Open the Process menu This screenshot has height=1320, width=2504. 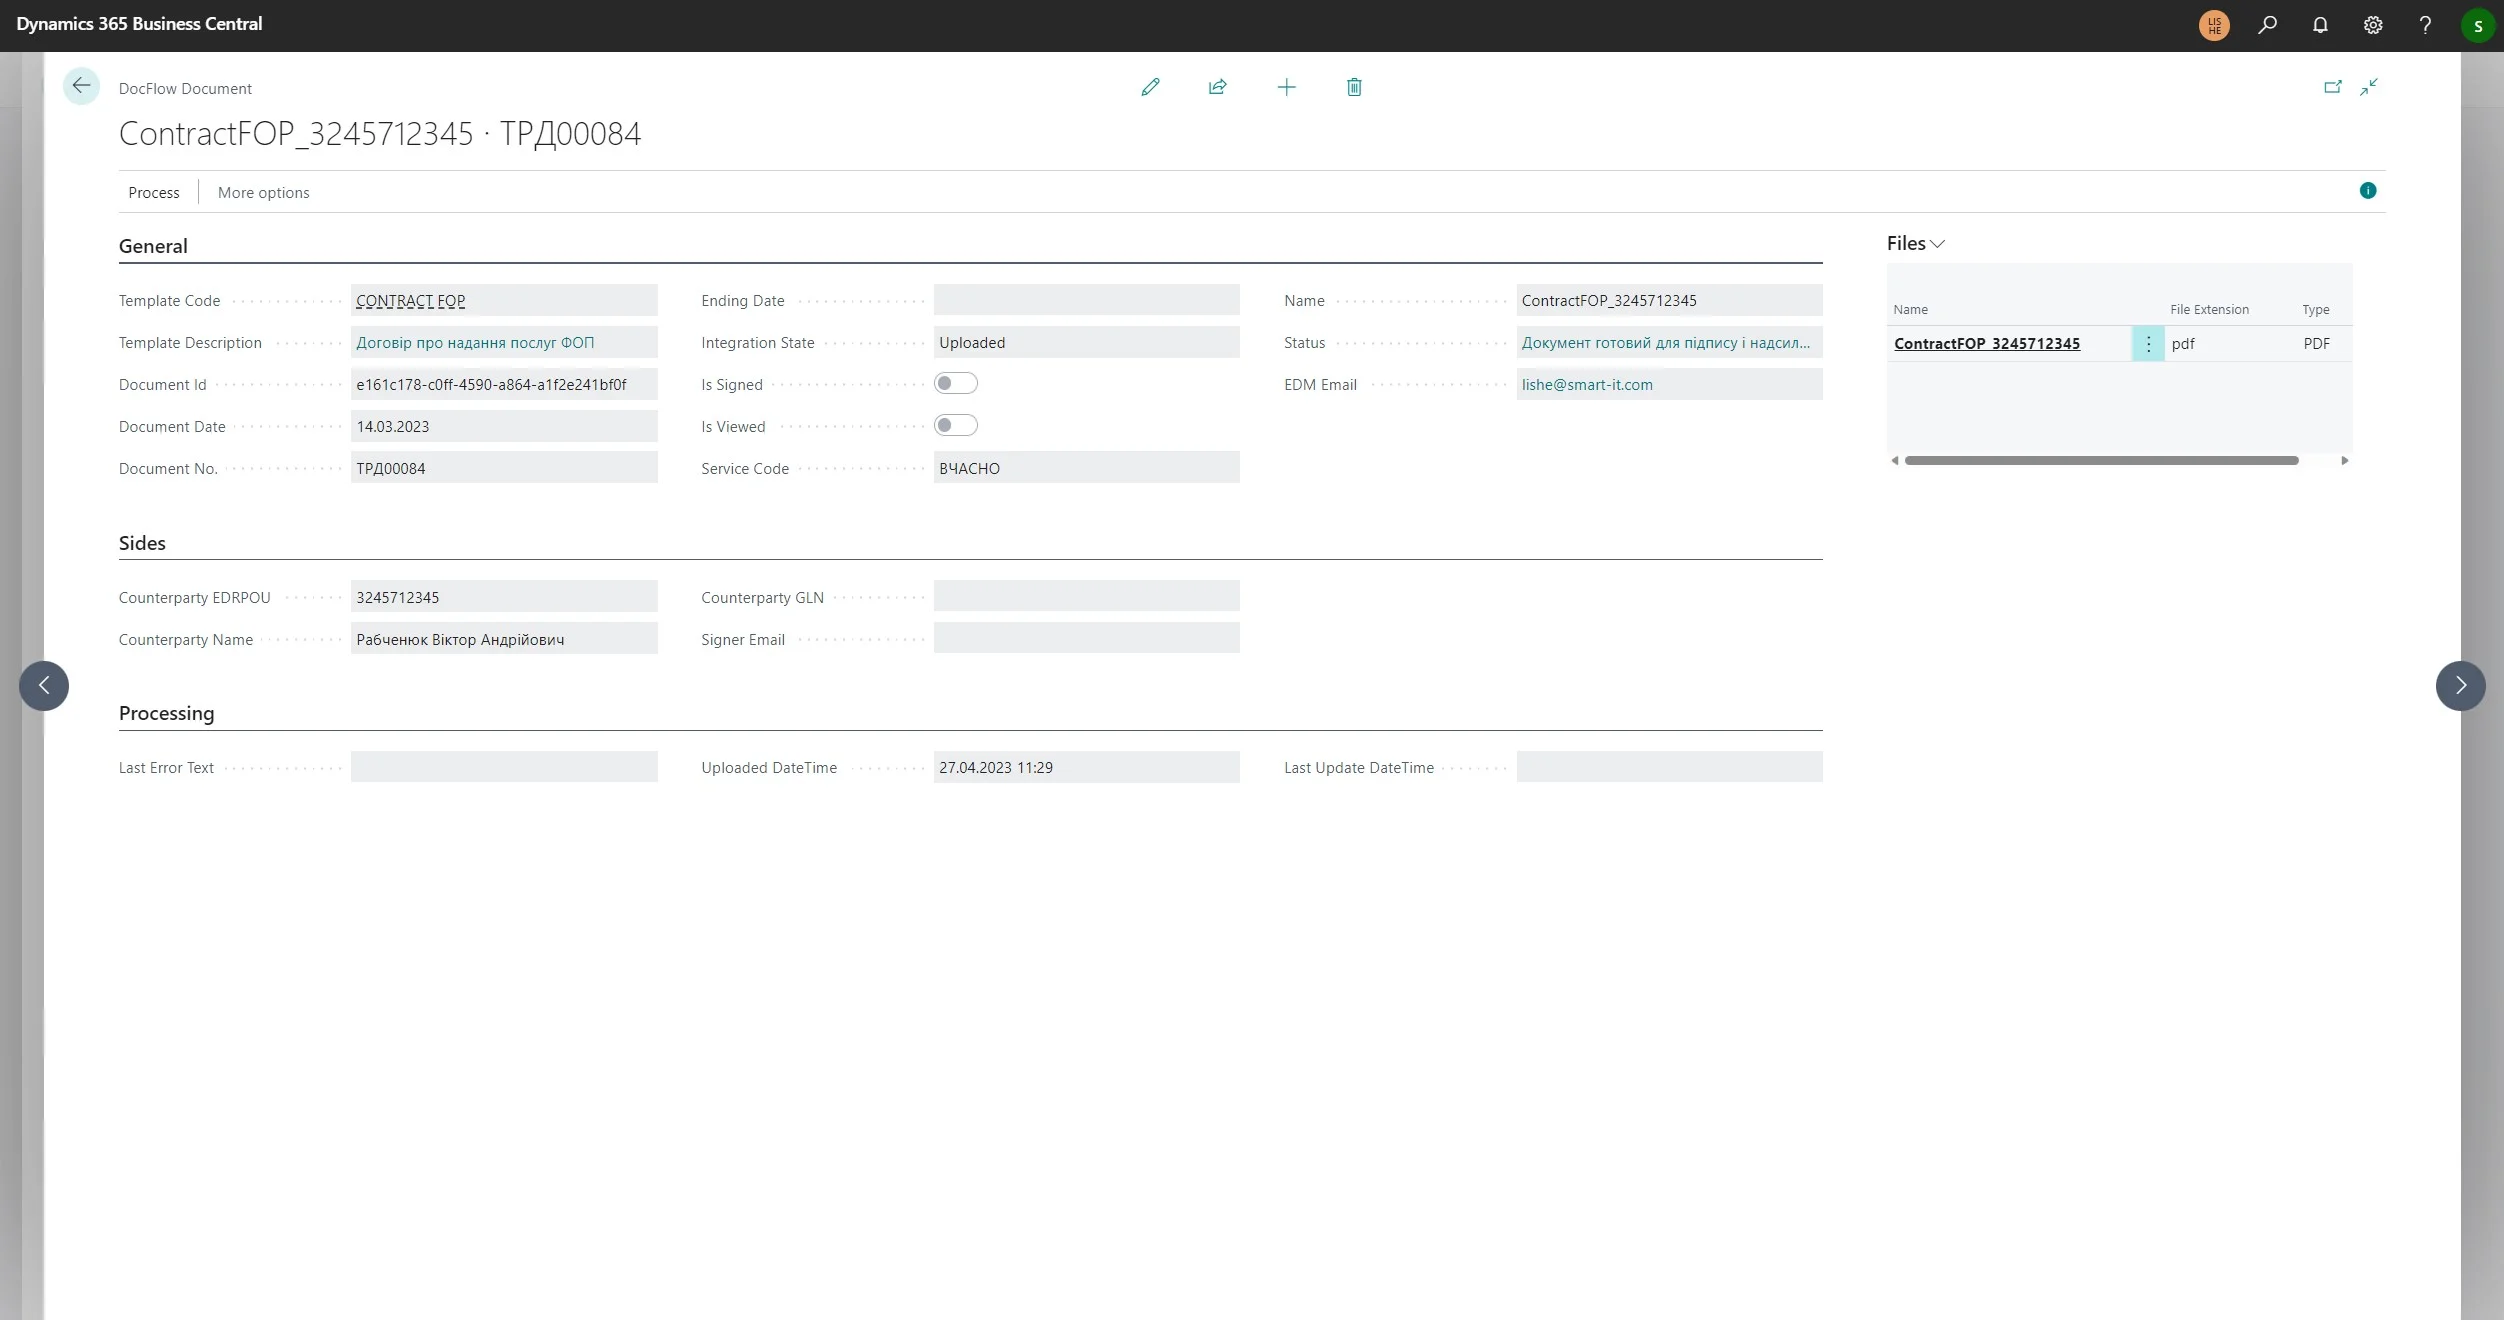click(154, 192)
